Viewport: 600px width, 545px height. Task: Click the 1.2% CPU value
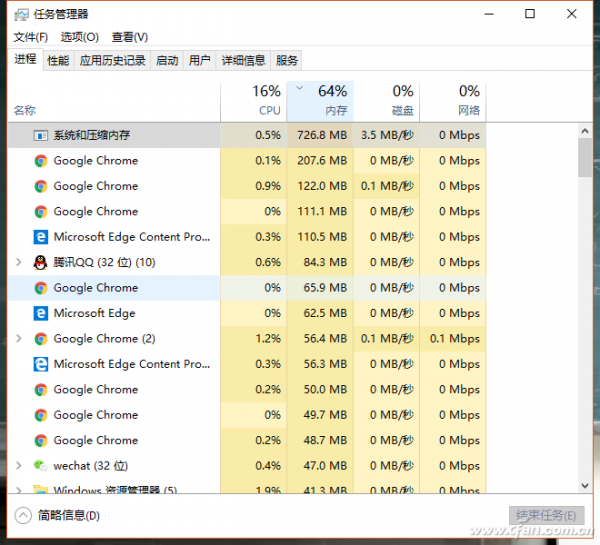pyautogui.click(x=268, y=339)
